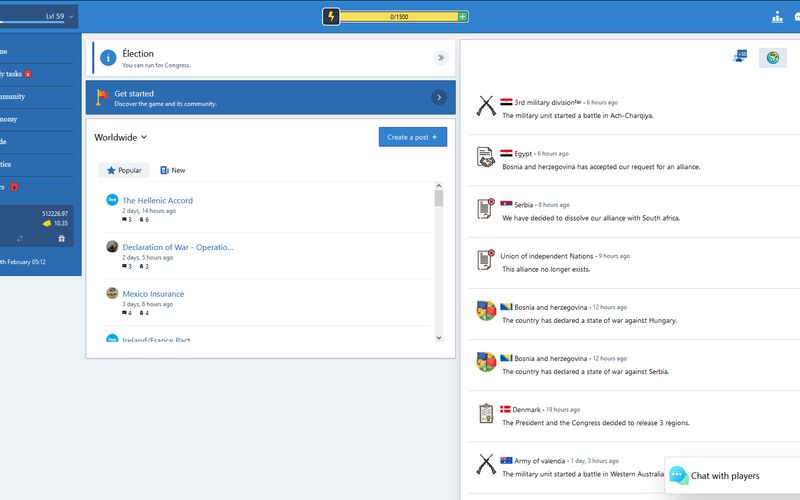
Task: Click the energy progress bar 0/1500
Action: (x=399, y=16)
